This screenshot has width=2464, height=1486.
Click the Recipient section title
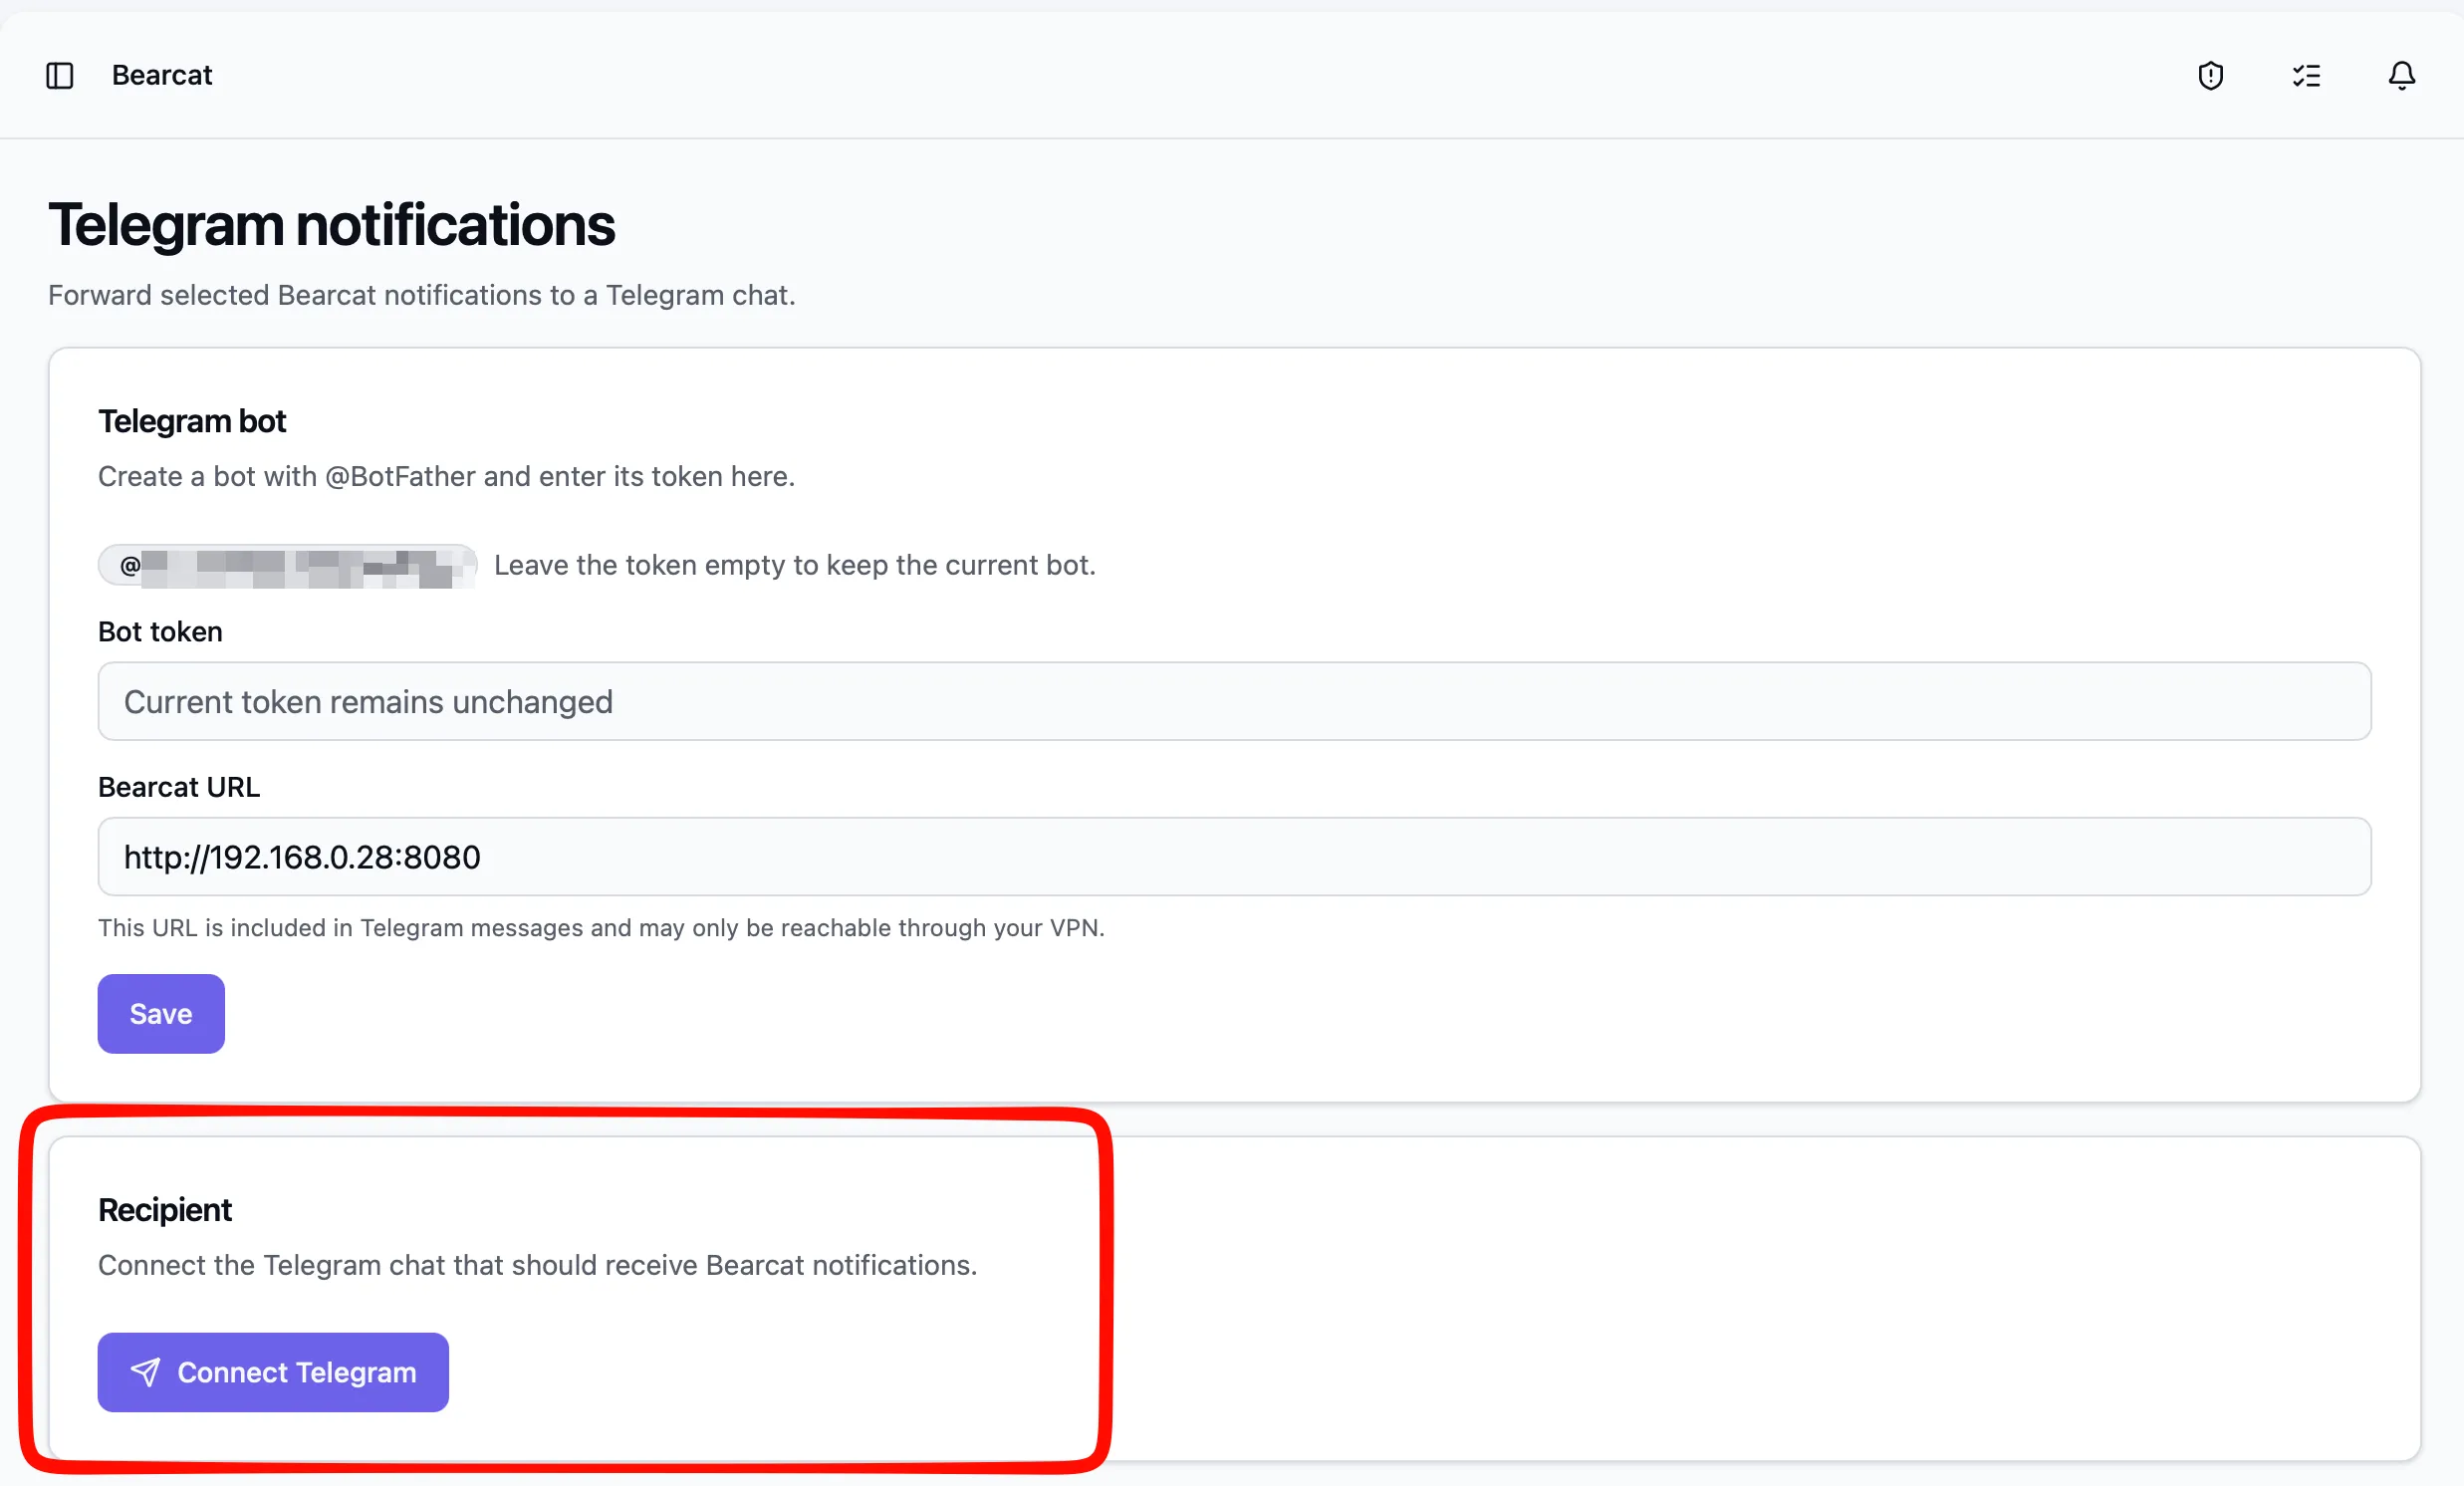coord(165,1210)
